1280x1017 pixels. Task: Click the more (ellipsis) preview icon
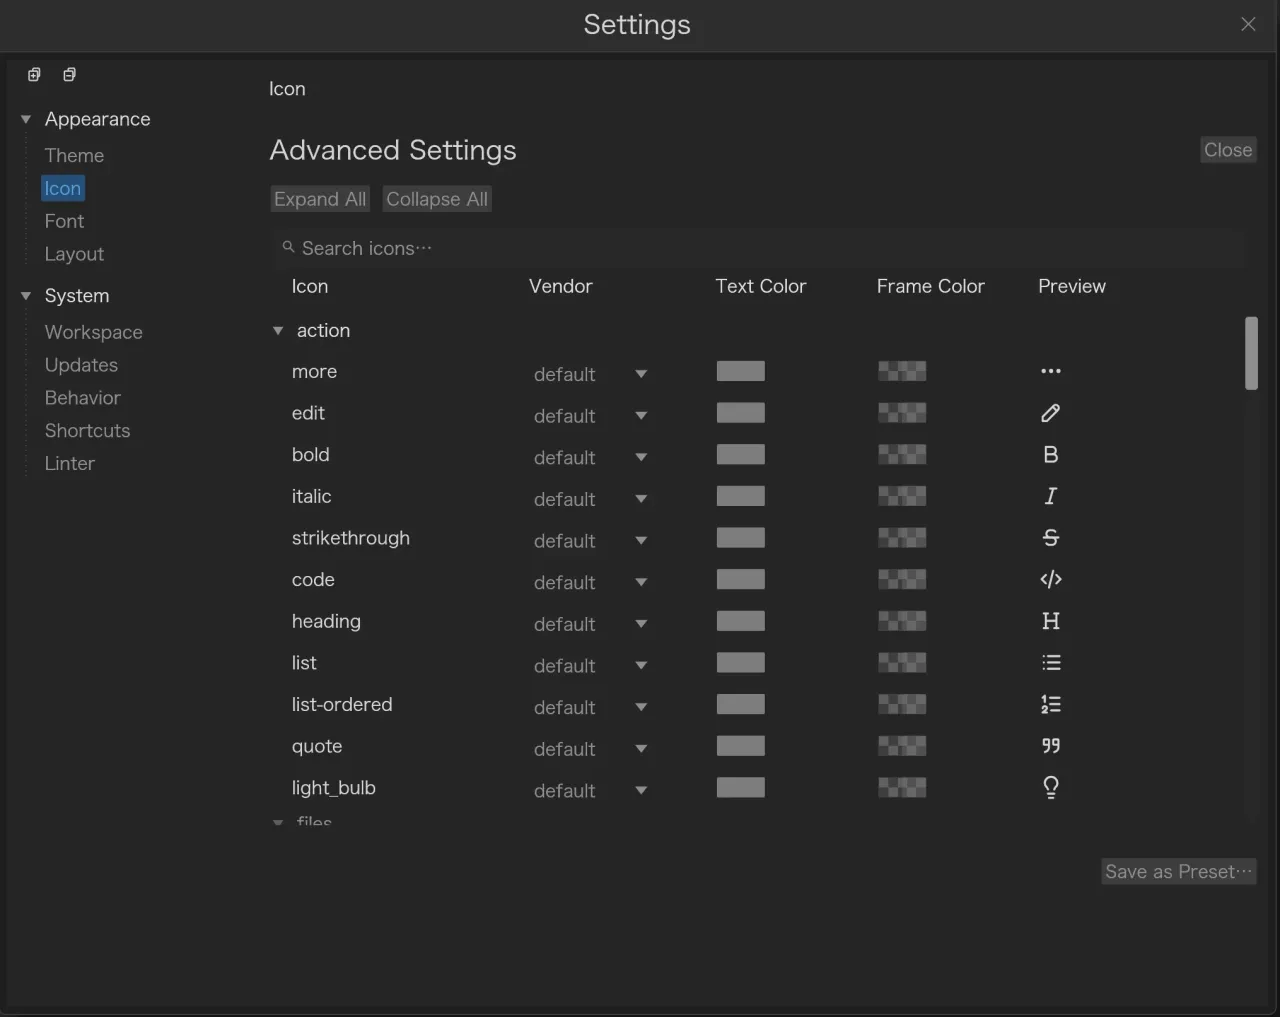1050,371
